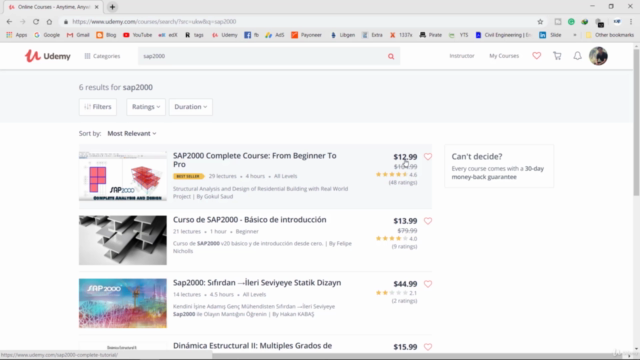Screen dimensions: 640x360
Task: Click the user profile avatar
Action: click(x=598, y=56)
